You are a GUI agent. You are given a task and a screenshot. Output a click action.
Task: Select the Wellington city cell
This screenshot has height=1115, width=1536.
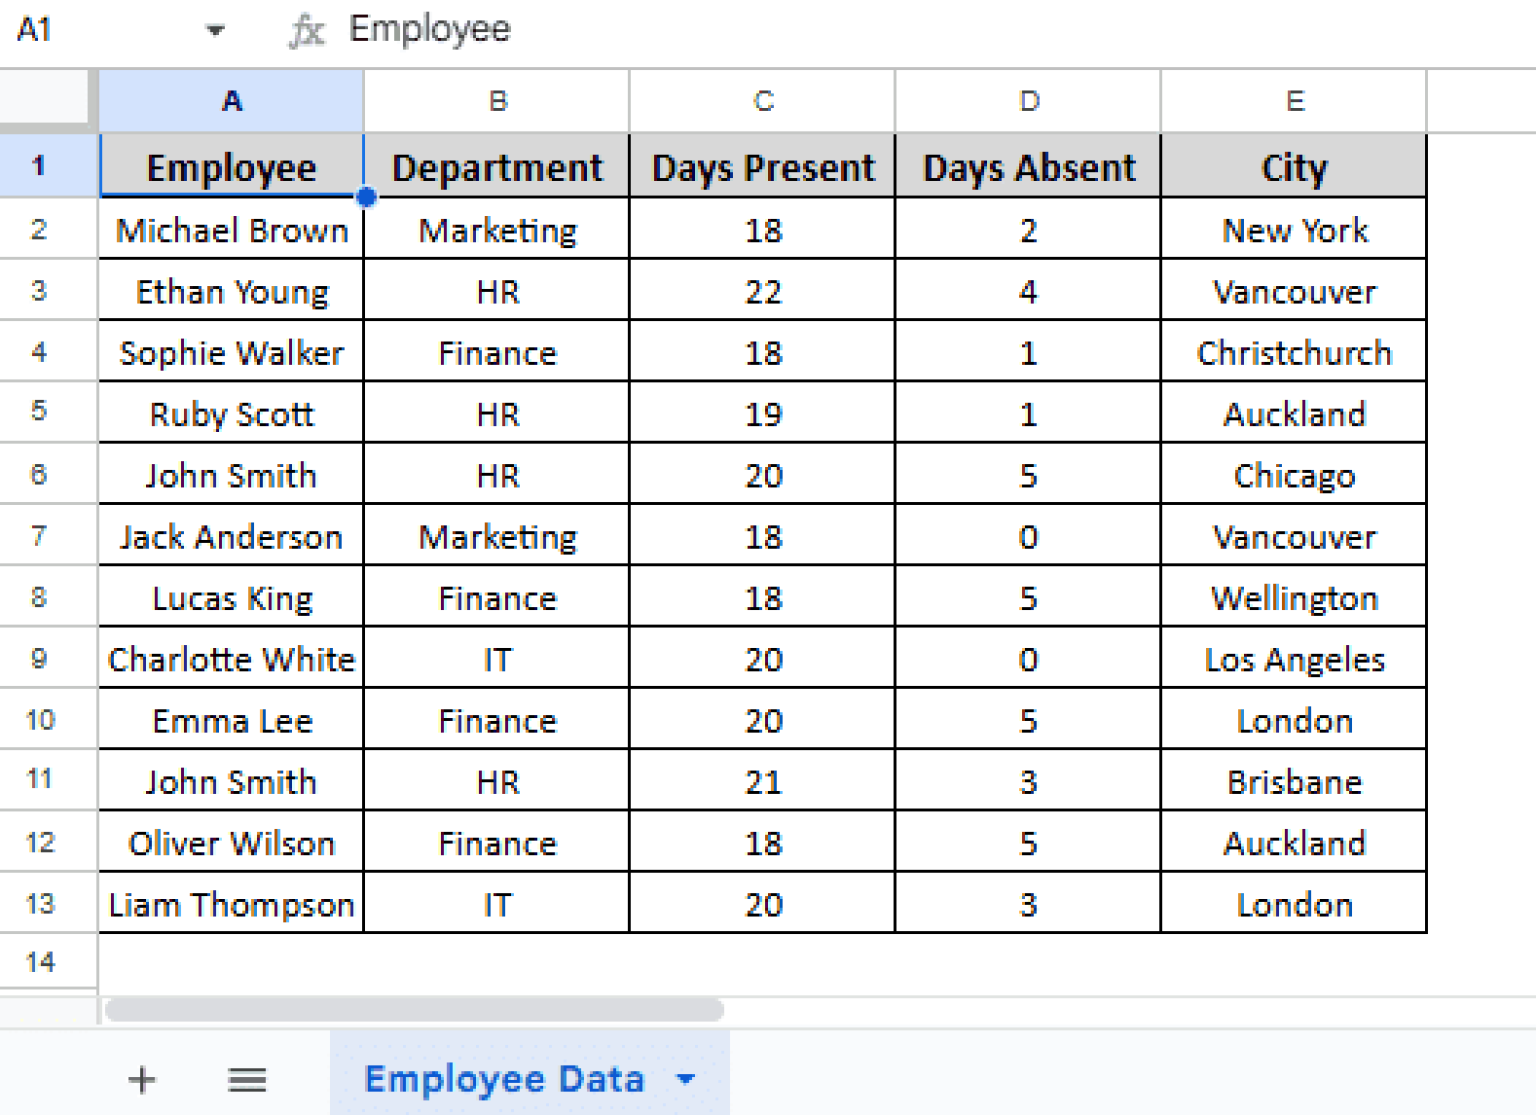tap(1293, 597)
